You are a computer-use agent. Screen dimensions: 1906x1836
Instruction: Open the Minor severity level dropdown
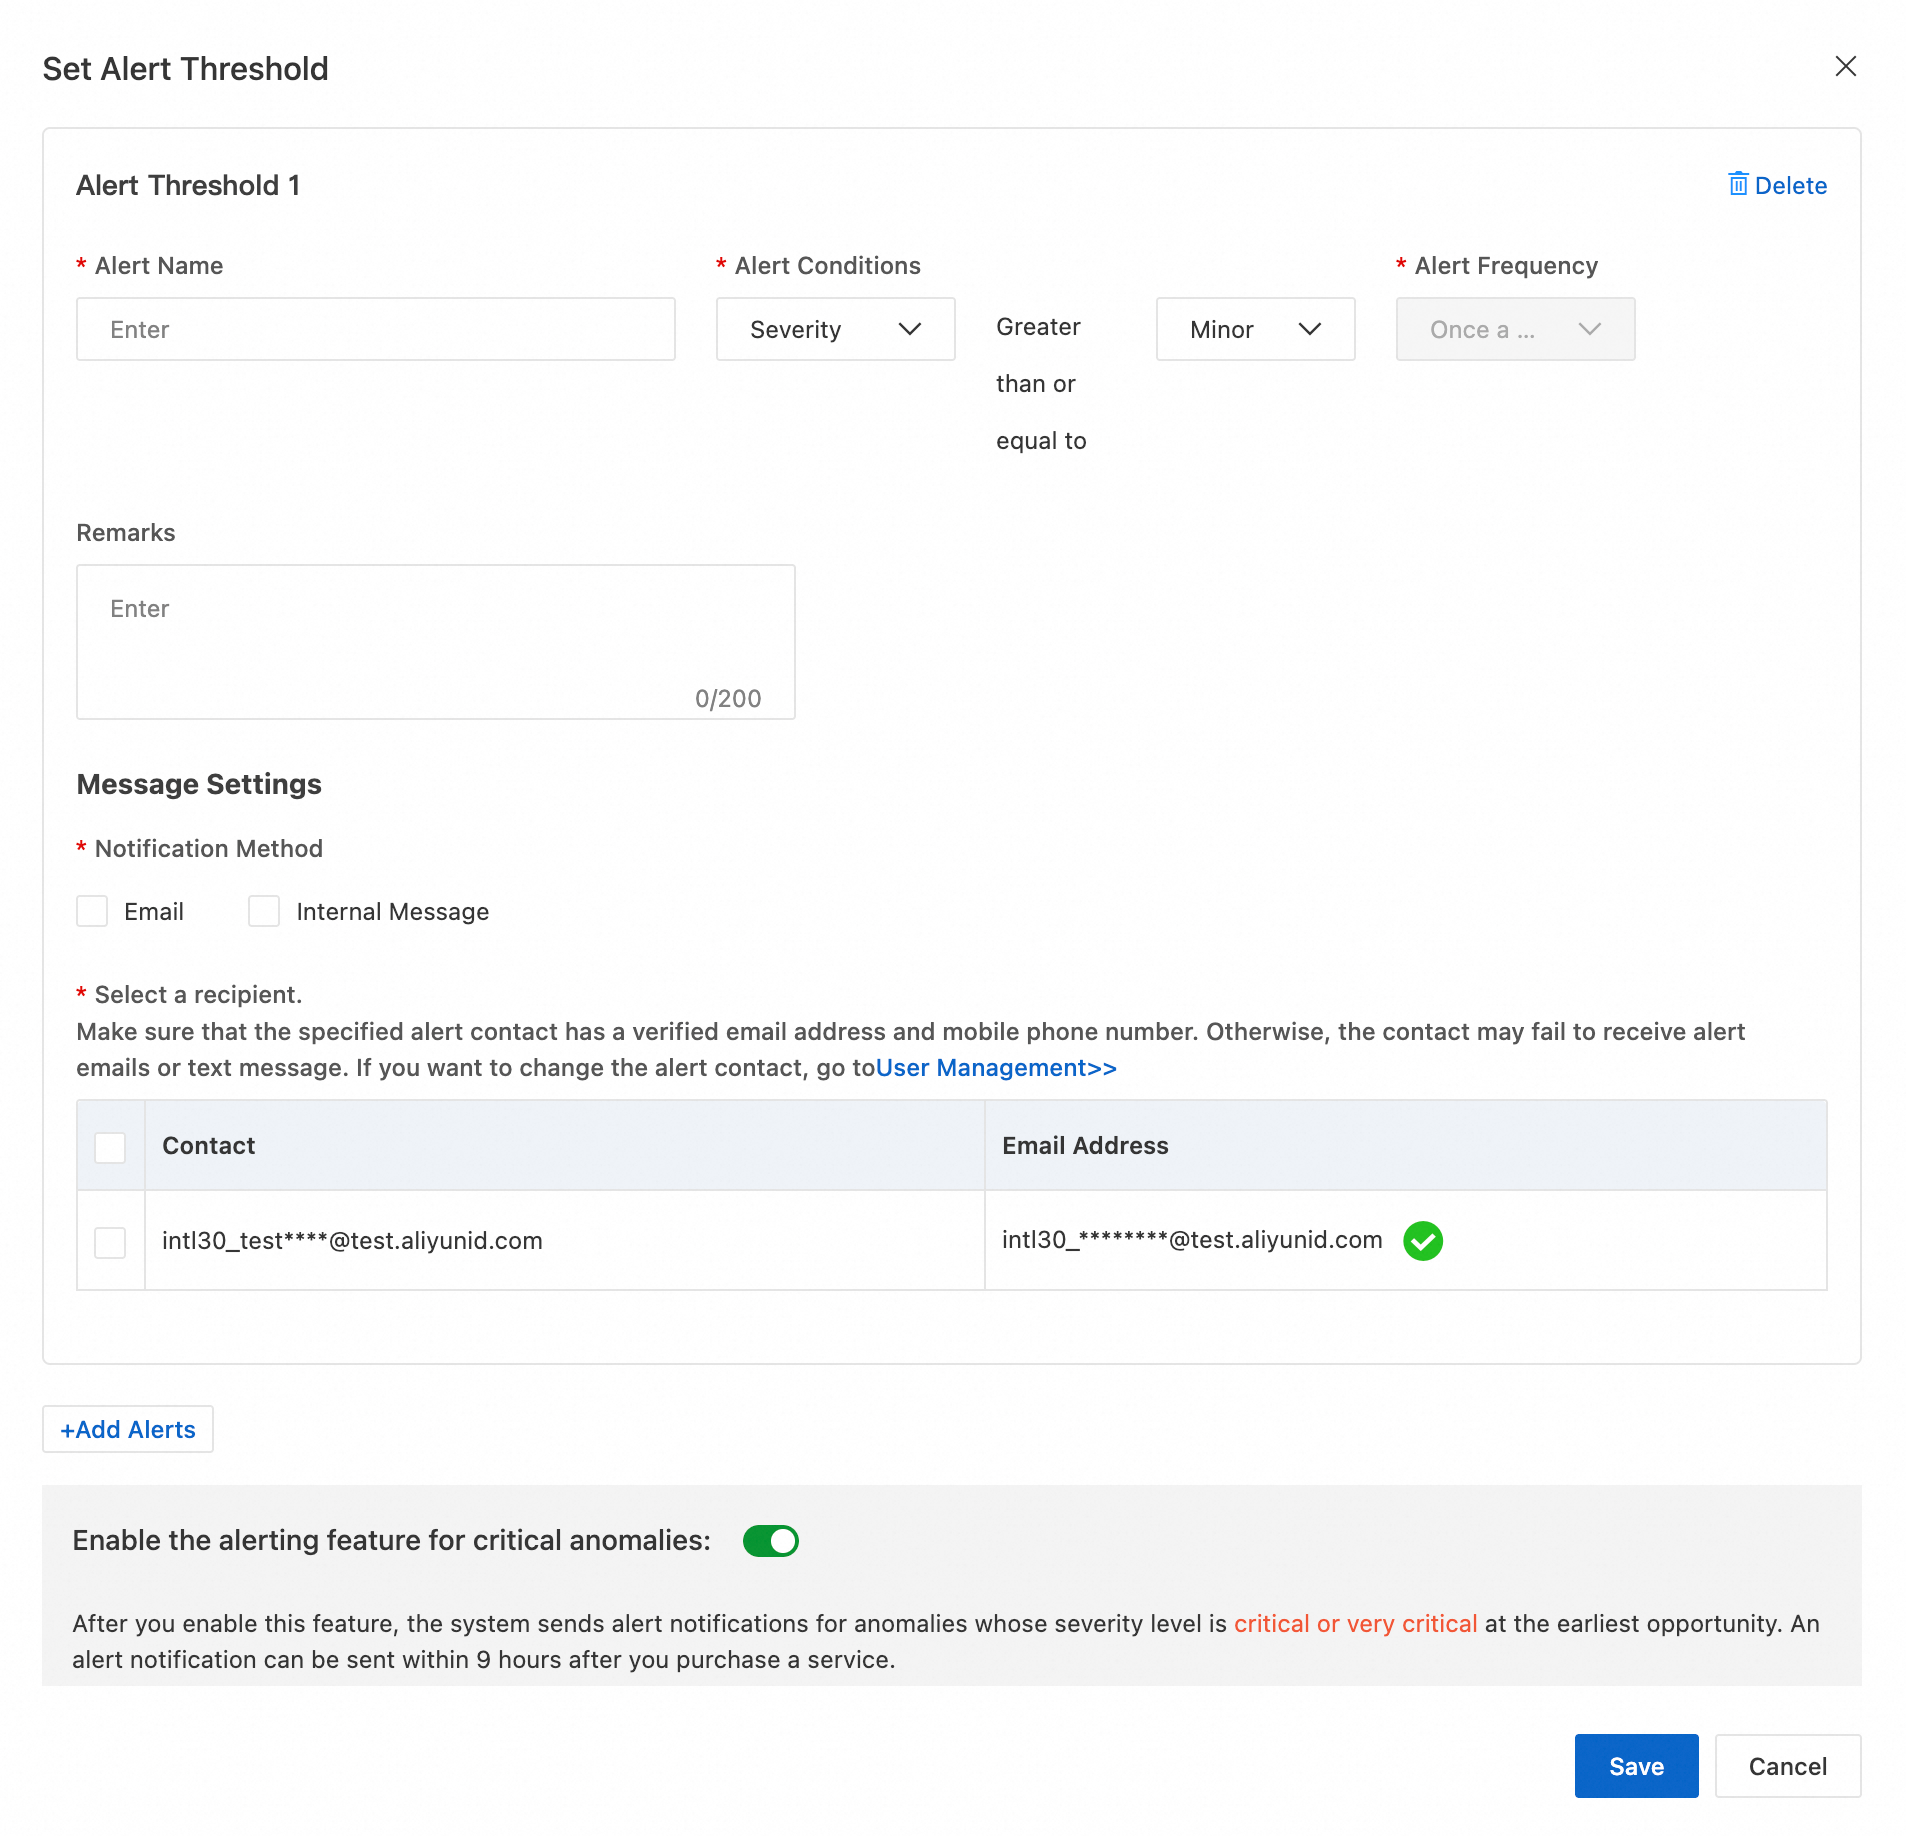[1255, 329]
